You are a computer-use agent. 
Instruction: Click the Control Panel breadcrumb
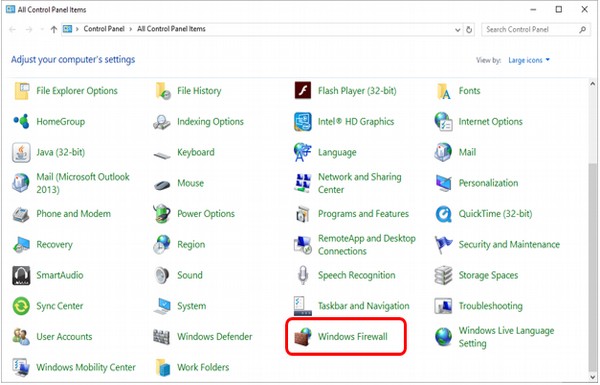coord(104,29)
